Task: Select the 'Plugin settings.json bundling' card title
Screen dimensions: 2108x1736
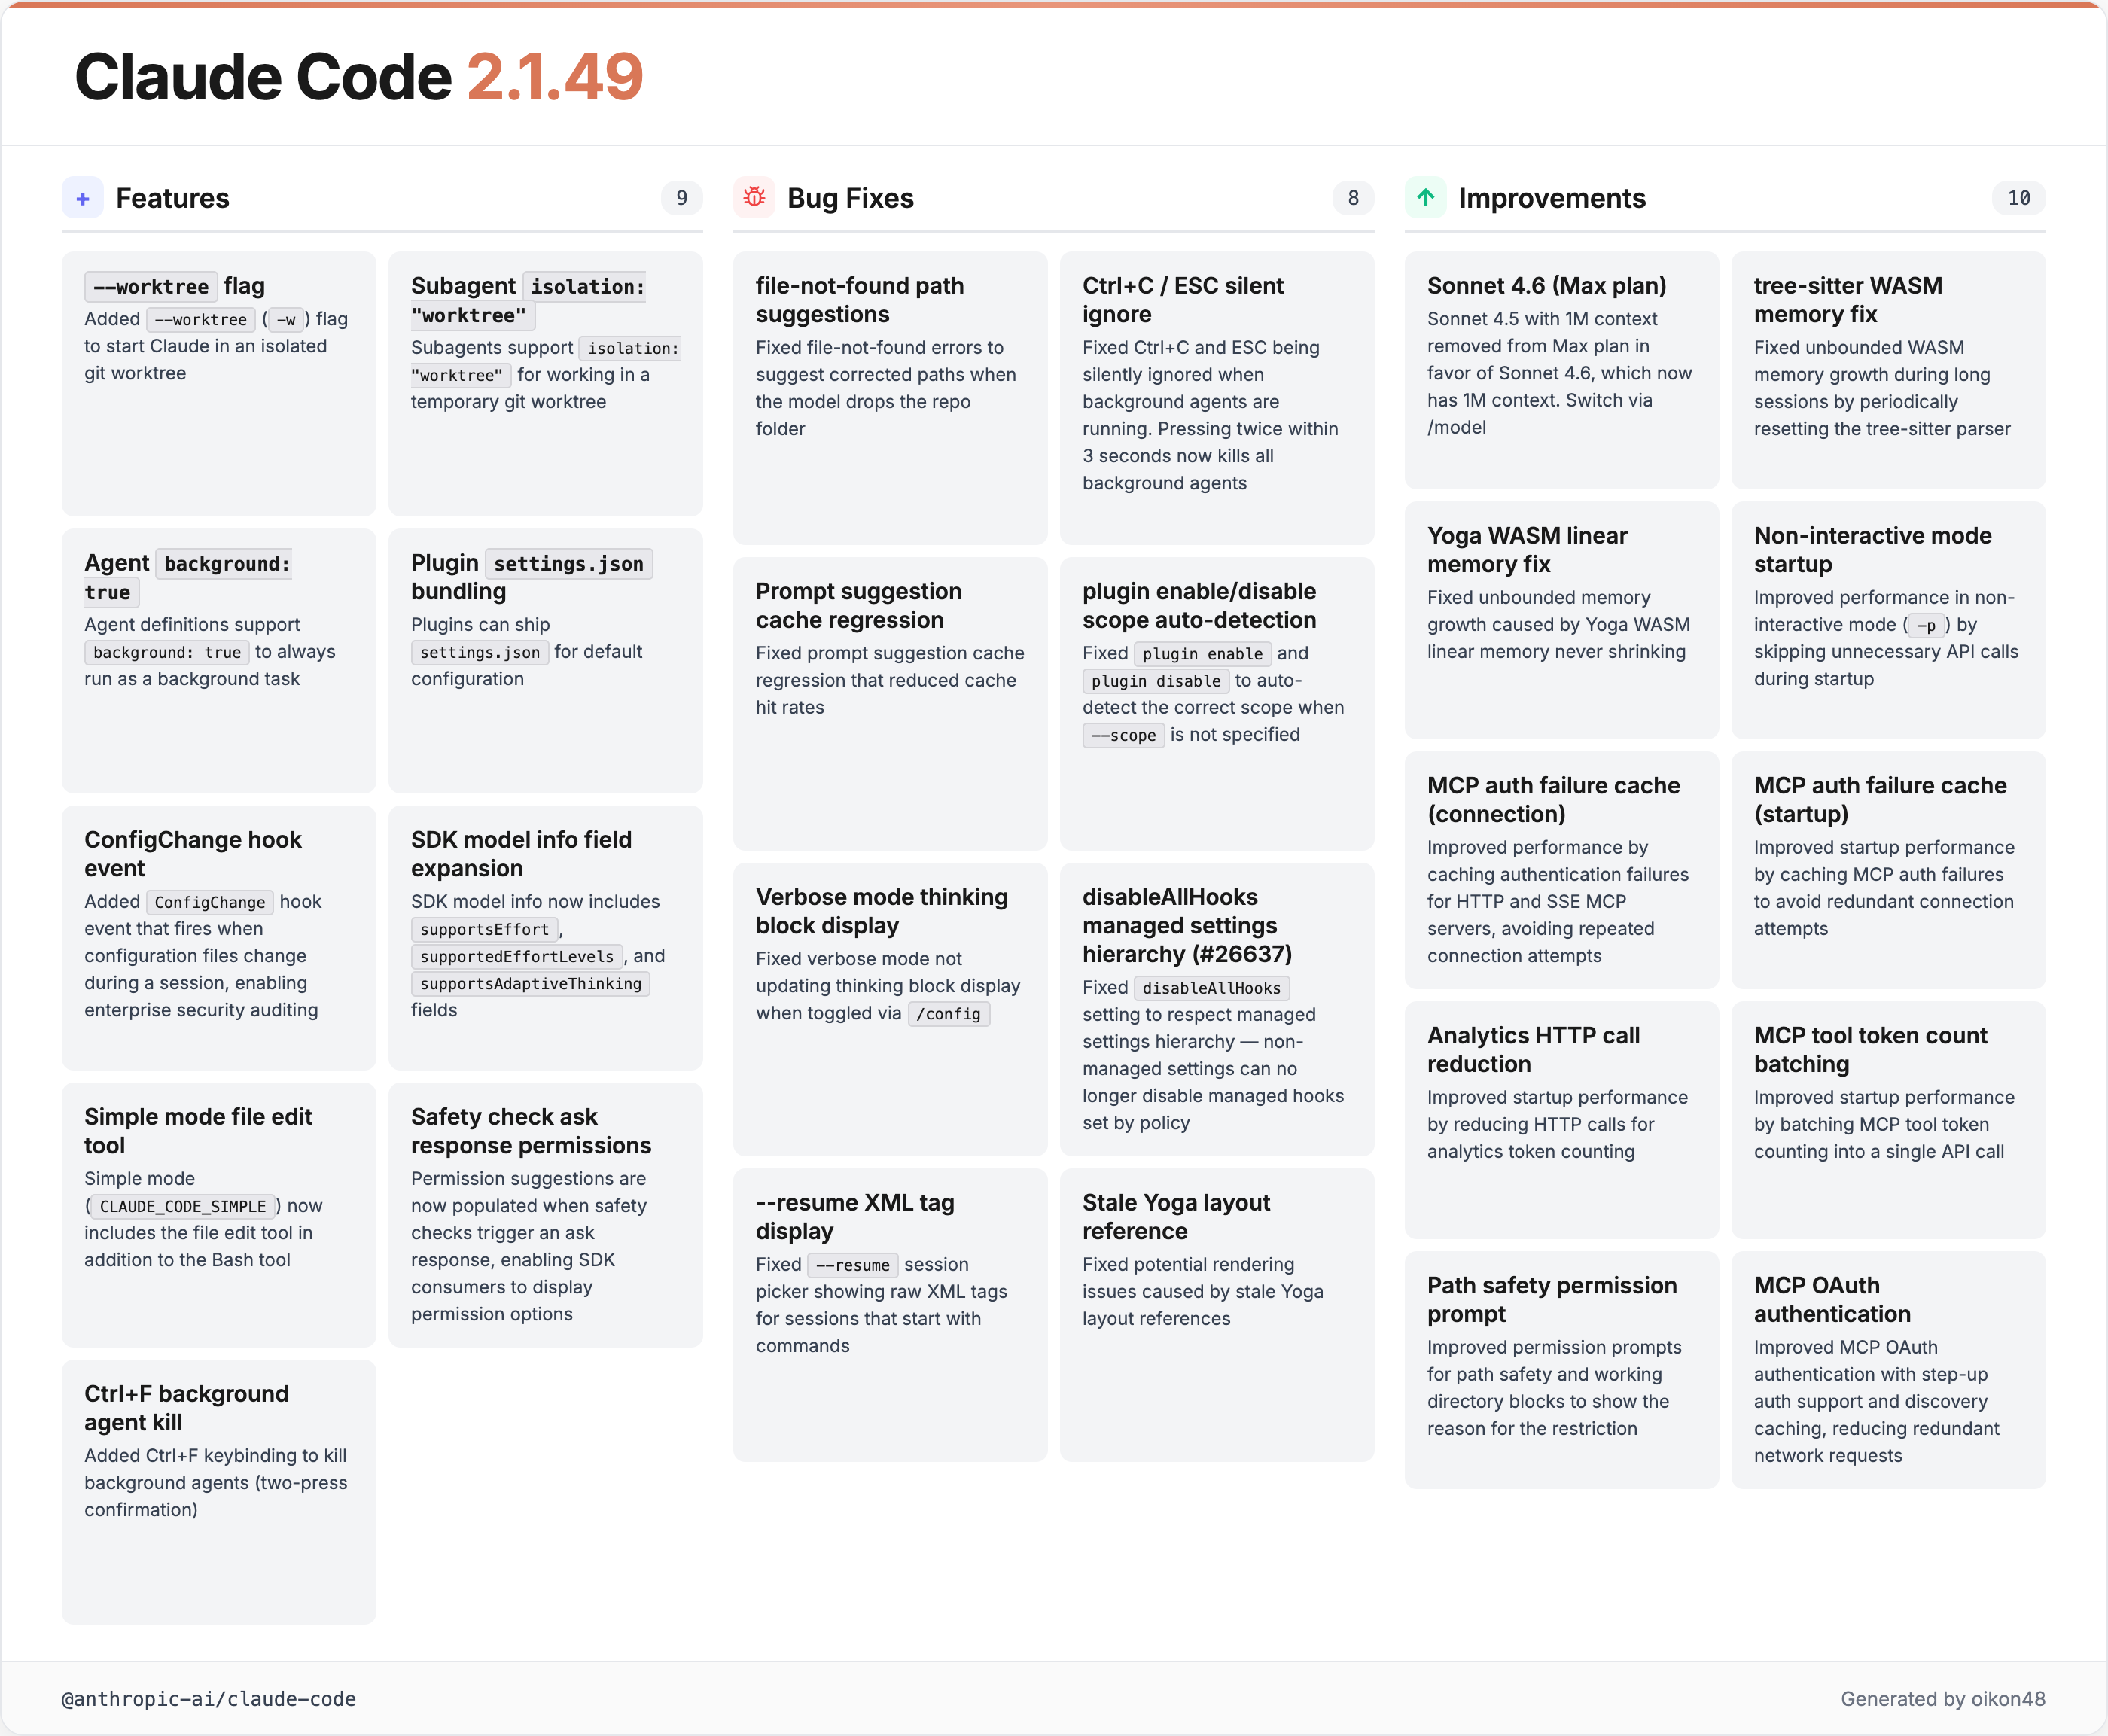Action: (x=531, y=577)
